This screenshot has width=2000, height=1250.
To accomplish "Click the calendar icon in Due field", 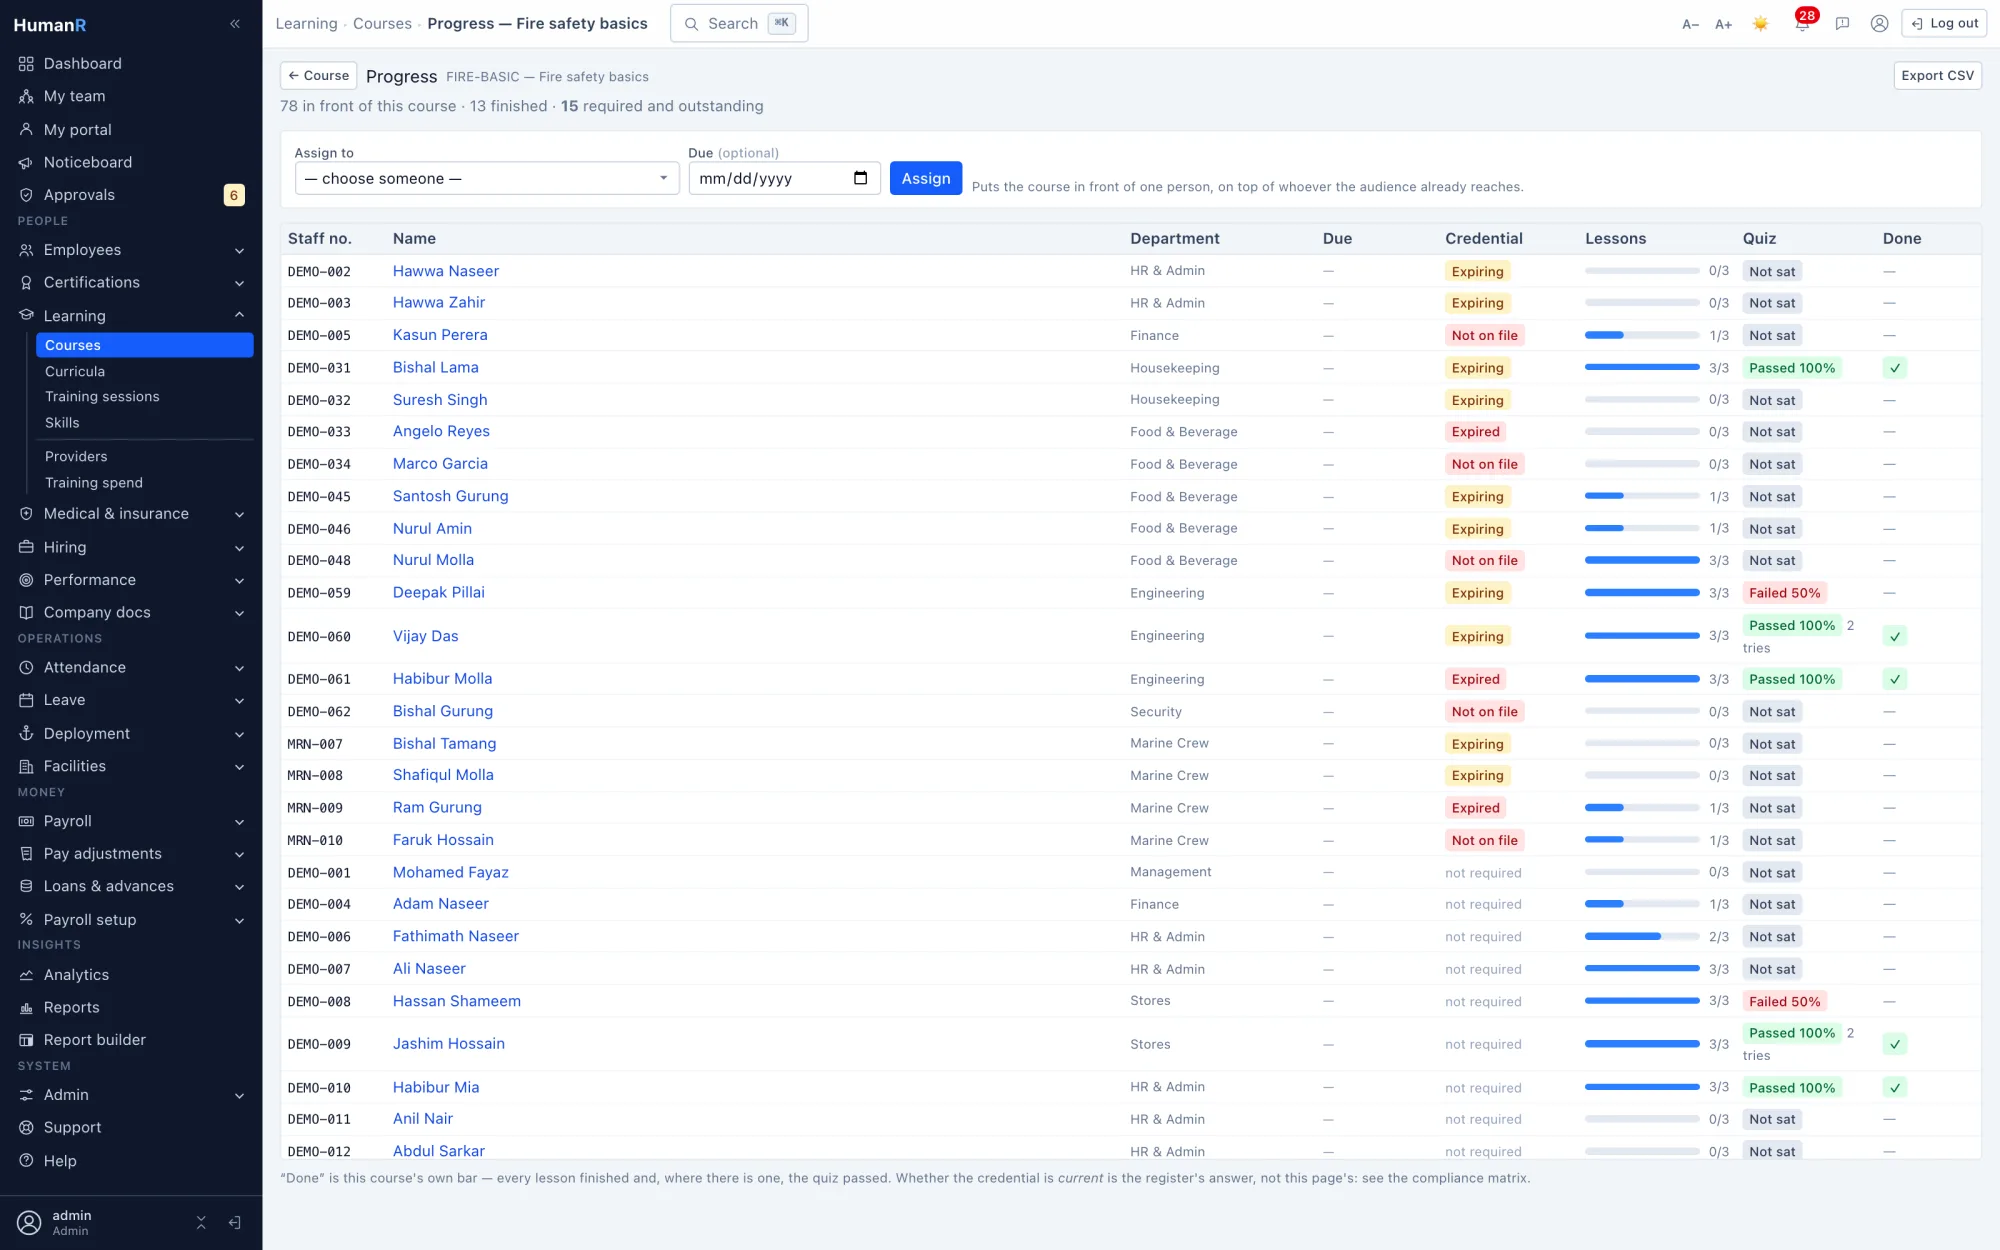I will click(860, 178).
